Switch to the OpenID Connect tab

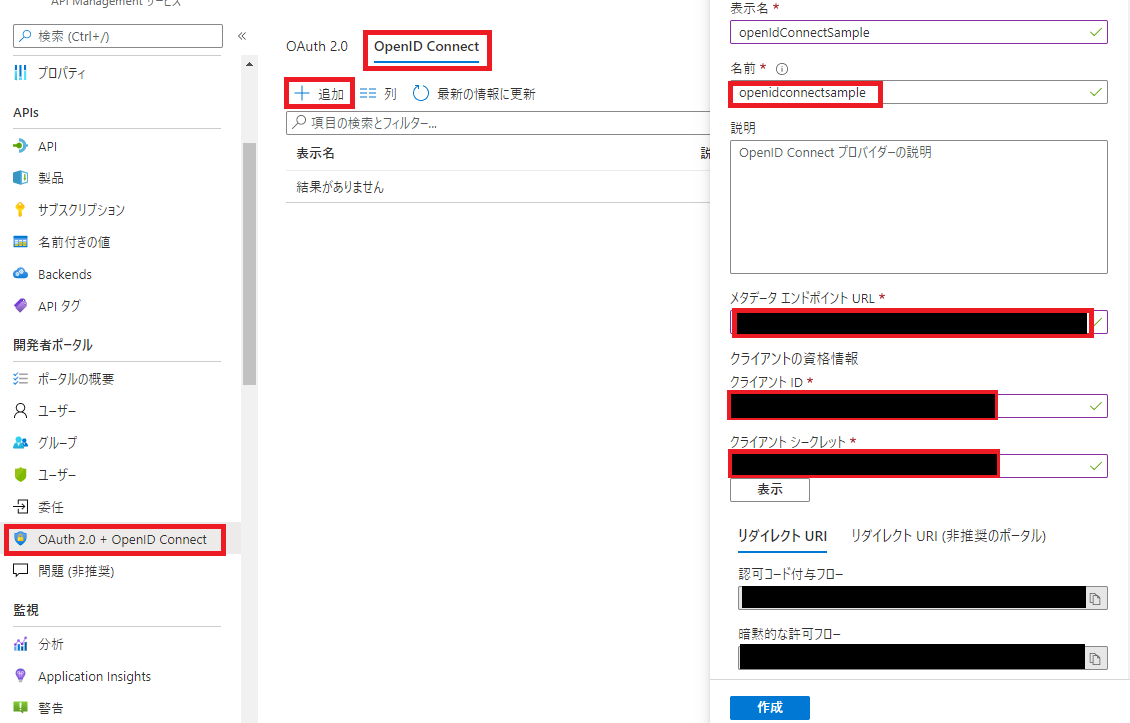(427, 48)
